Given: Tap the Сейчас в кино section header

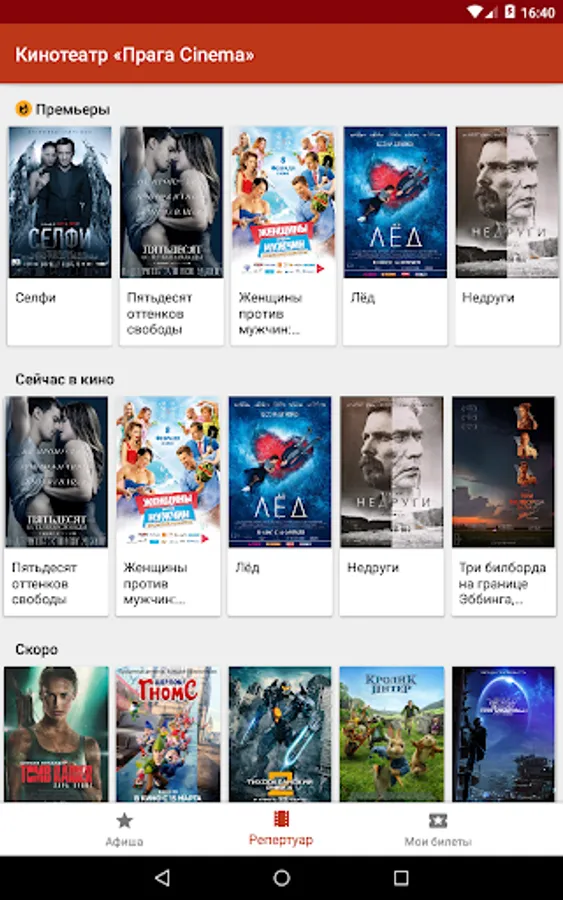Looking at the screenshot, I should [x=65, y=379].
